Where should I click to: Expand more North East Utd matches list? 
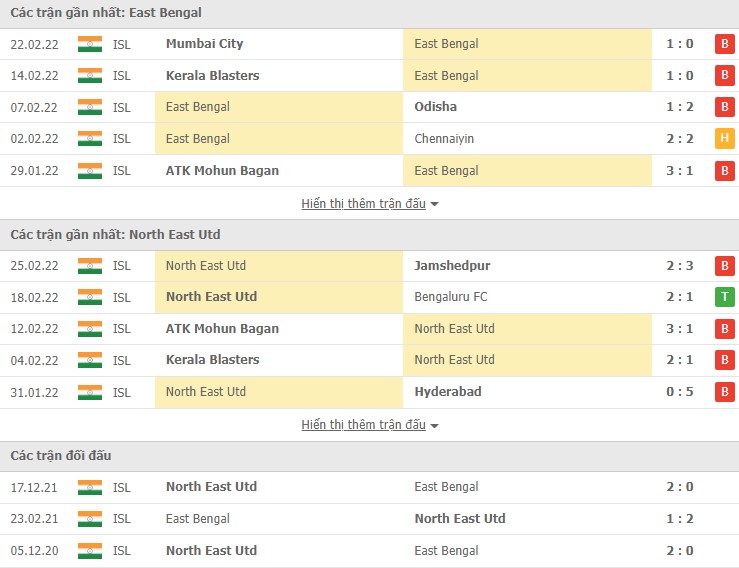coord(369,425)
